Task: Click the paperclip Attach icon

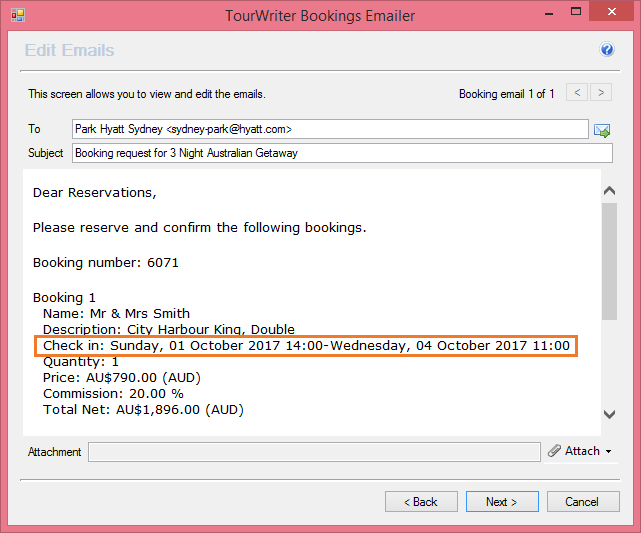Action: [x=554, y=451]
